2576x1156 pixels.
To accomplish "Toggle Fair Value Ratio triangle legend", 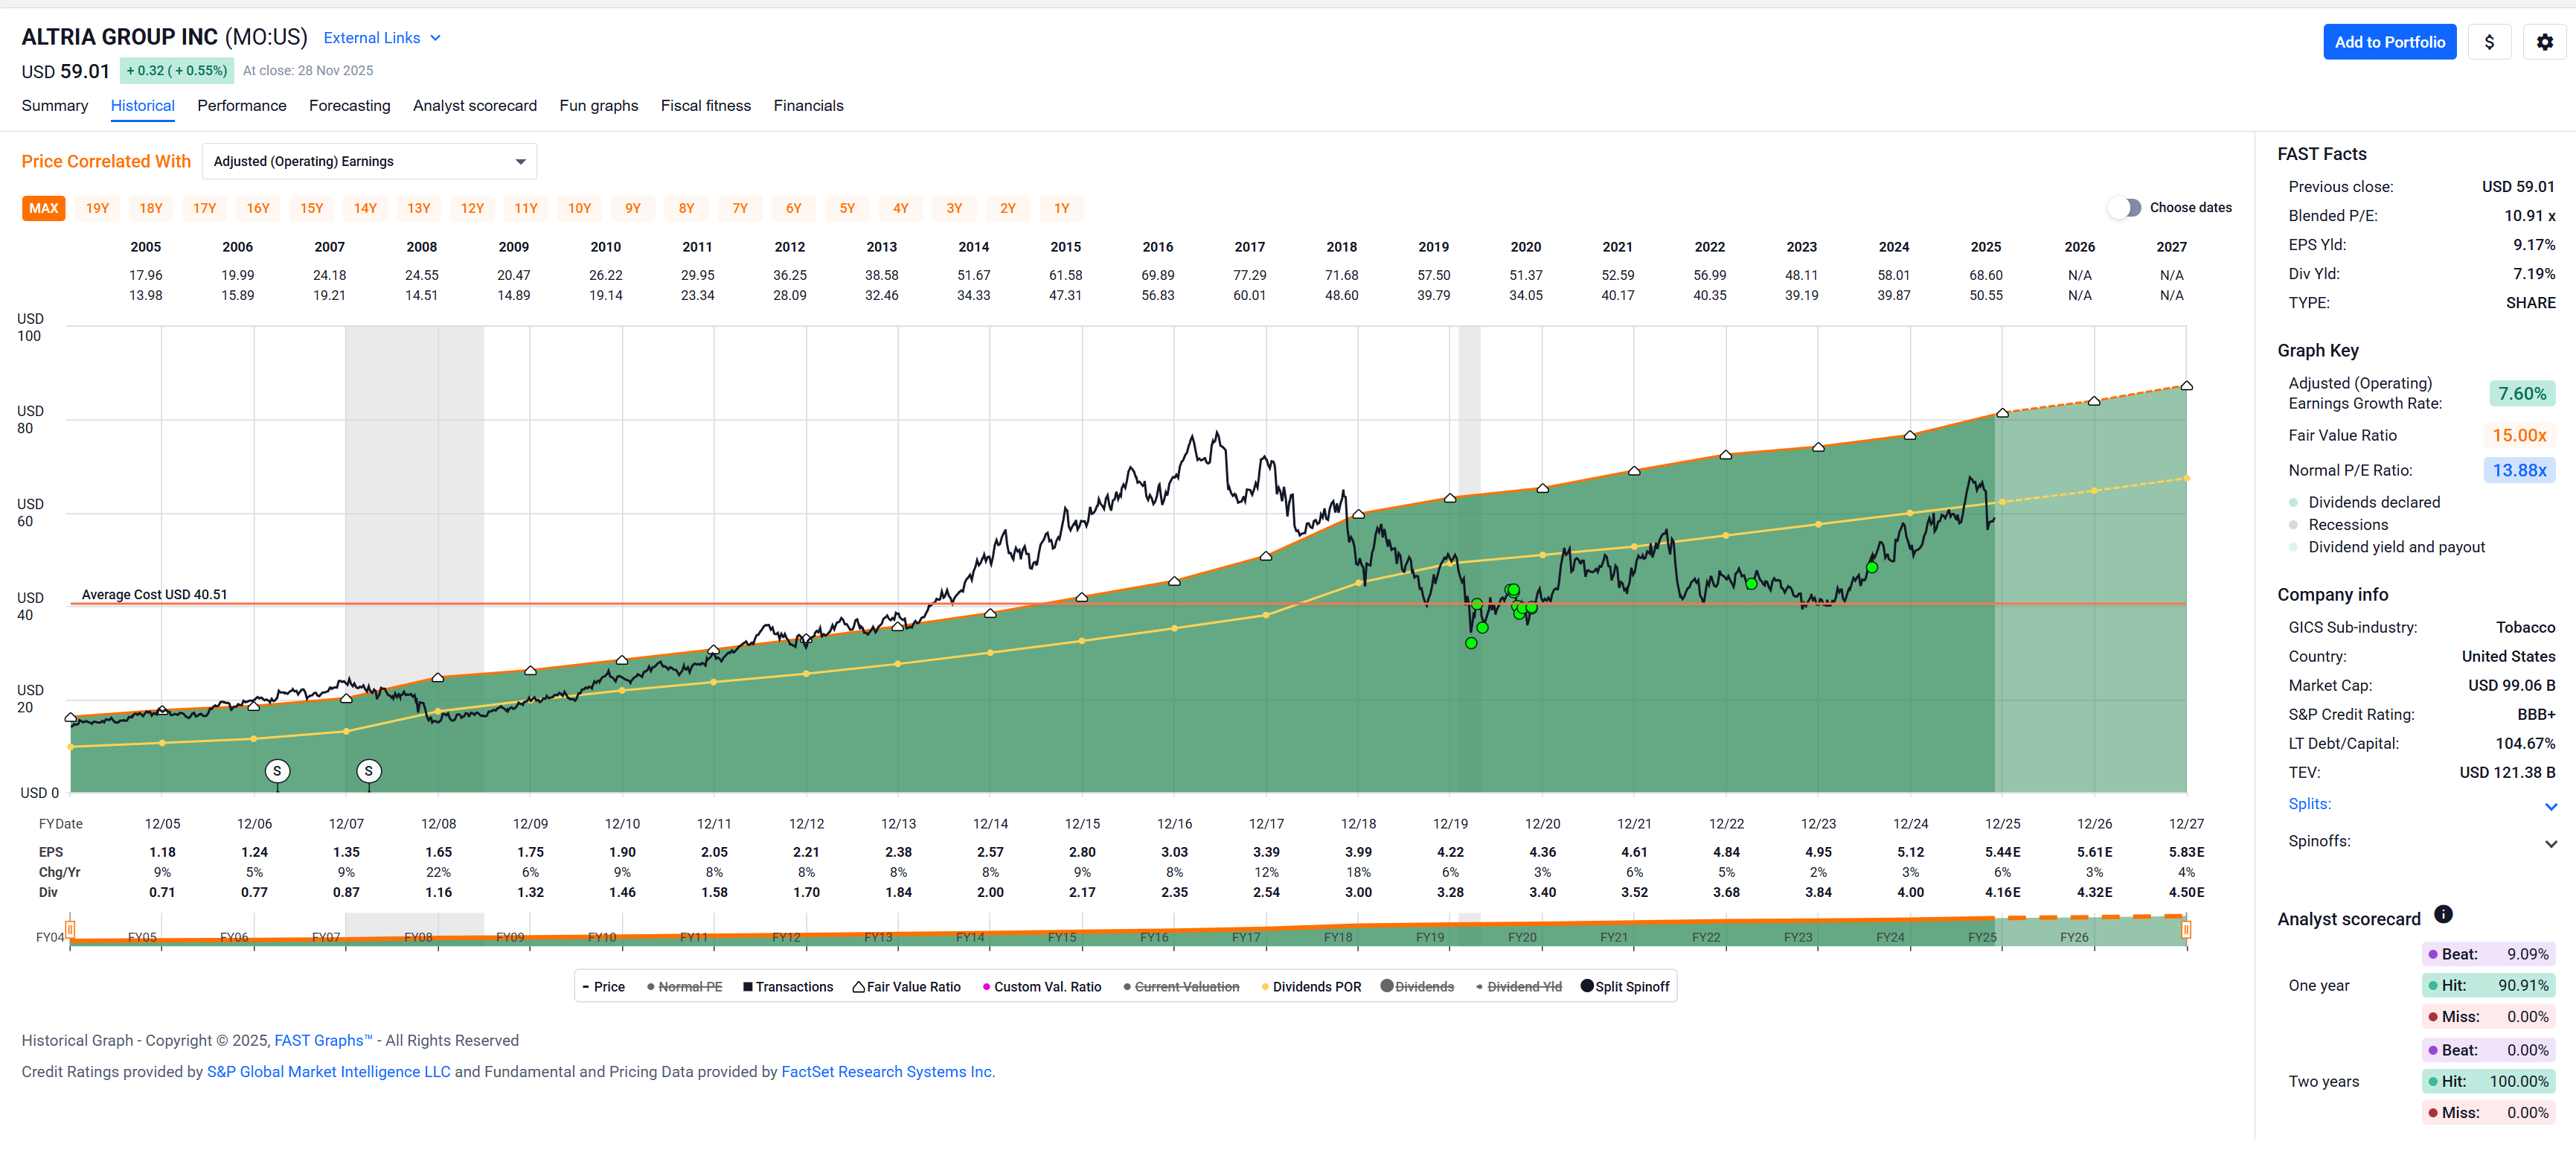I will tap(906, 987).
